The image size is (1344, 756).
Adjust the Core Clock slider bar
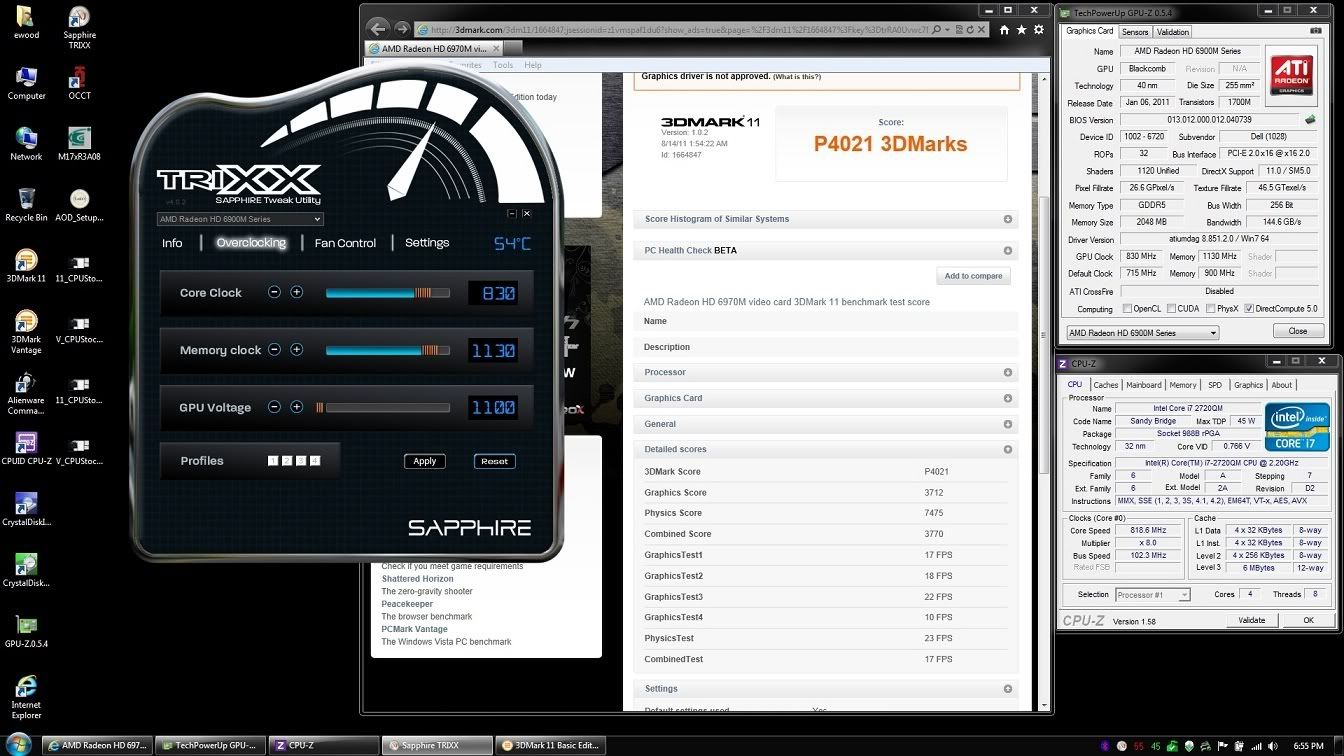pyautogui.click(x=387, y=293)
